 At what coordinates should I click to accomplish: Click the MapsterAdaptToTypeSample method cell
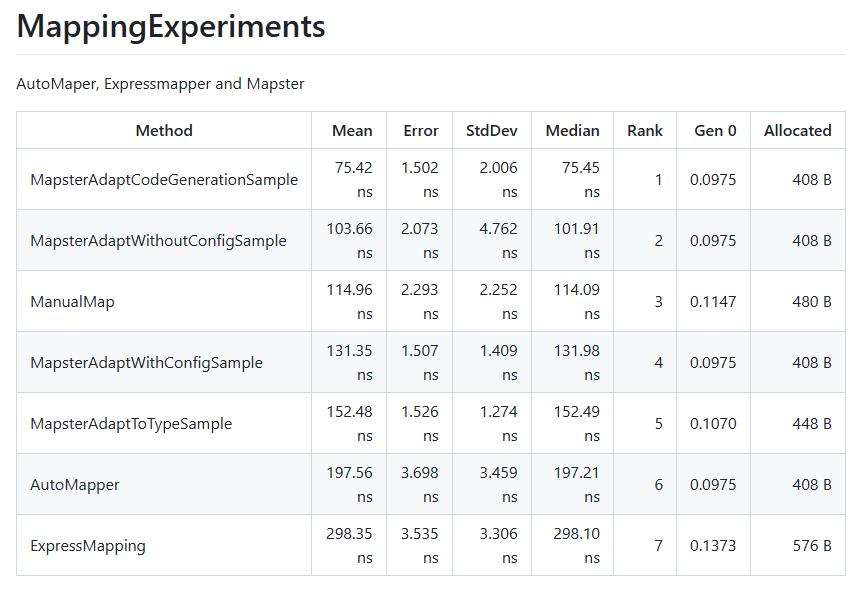click(x=131, y=424)
